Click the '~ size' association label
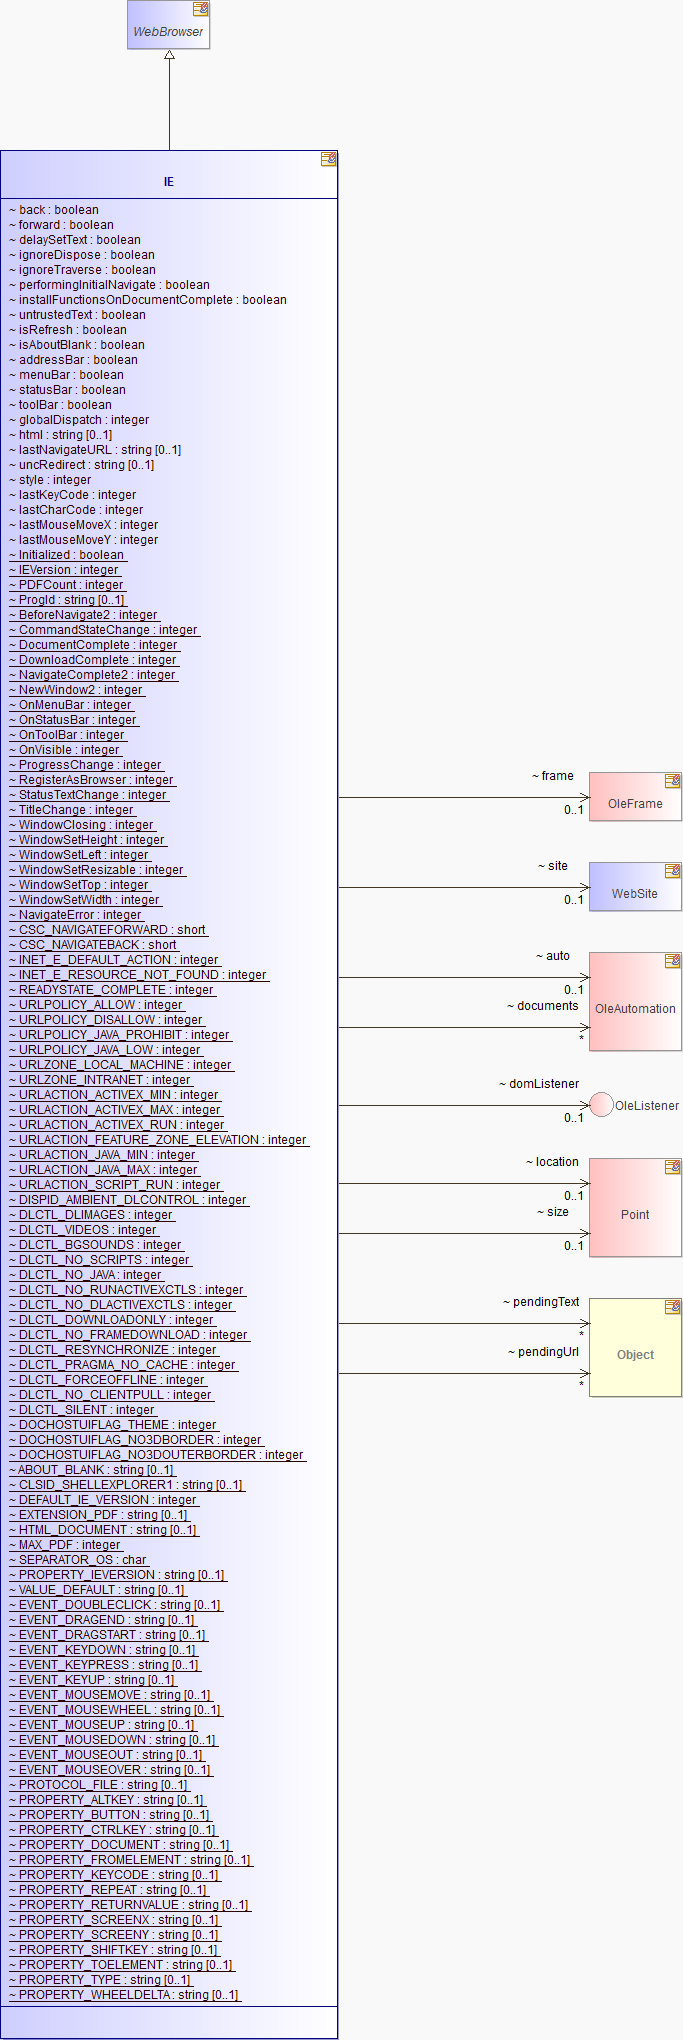This screenshot has height=2040, width=683. click(553, 1212)
